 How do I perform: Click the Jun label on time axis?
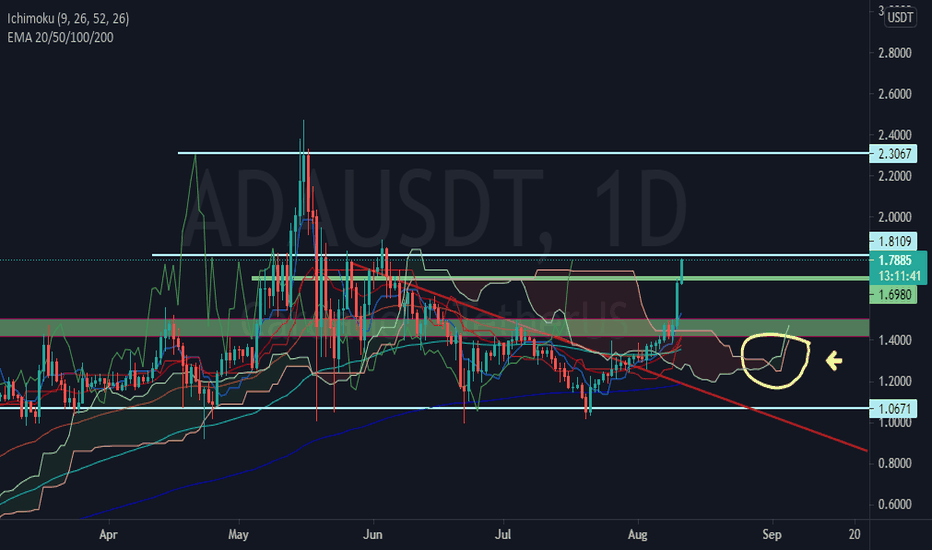tap(372, 535)
